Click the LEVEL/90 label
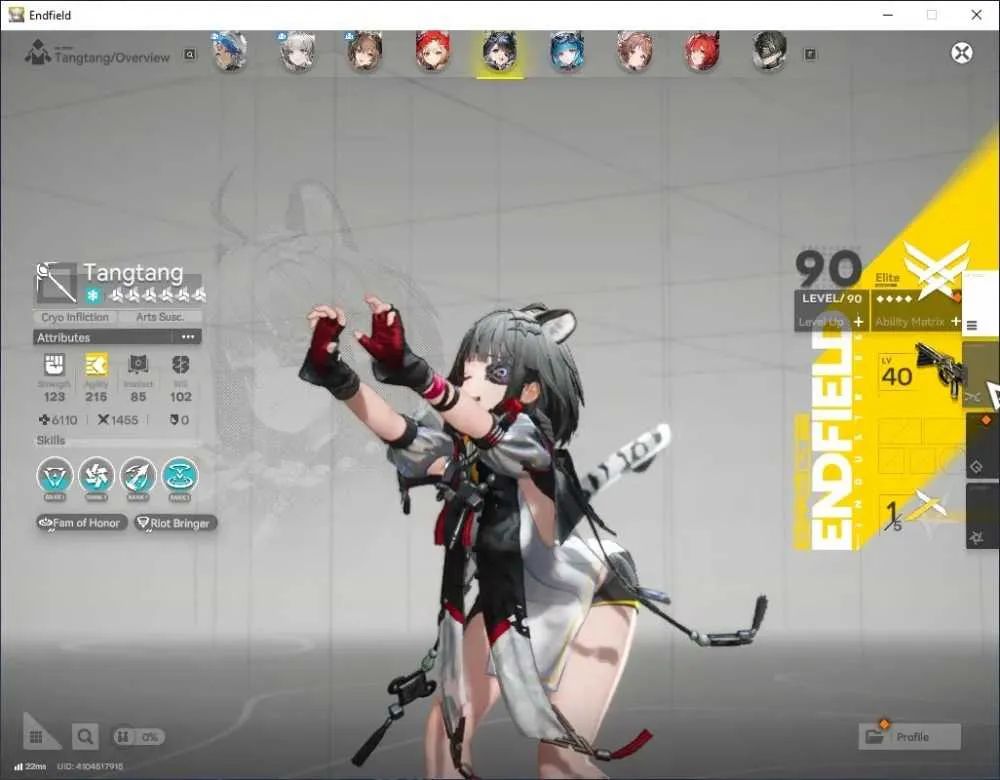The width and height of the screenshot is (1000, 780). point(832,298)
